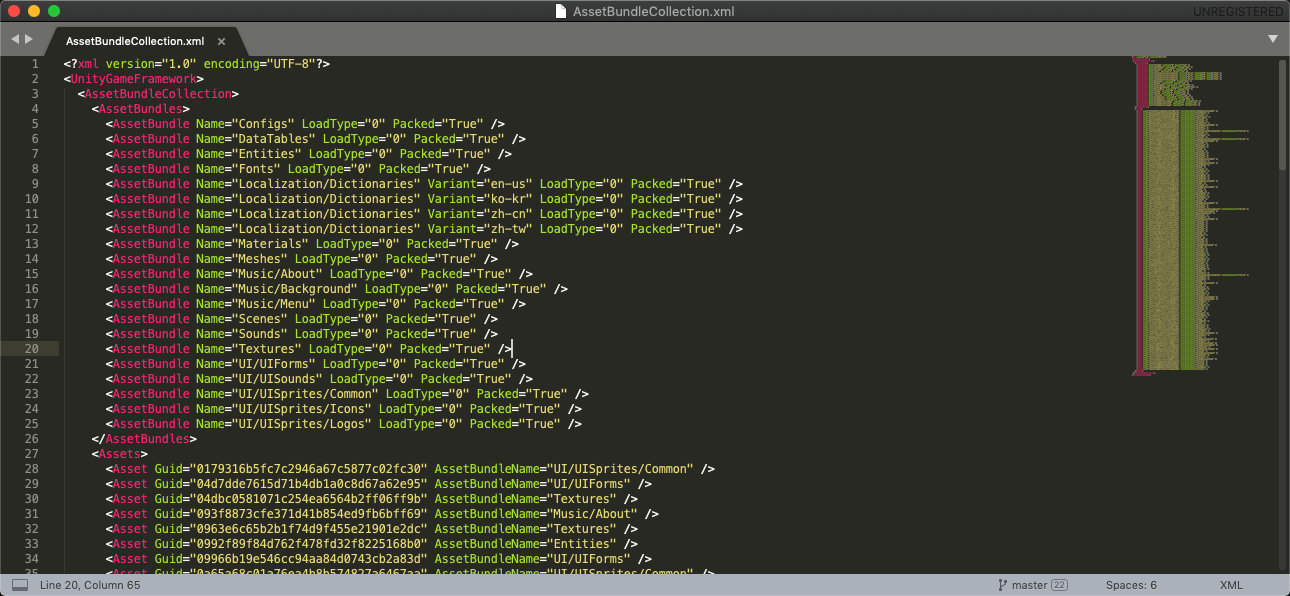
Task: Click the "Sounds" name value
Action: pyautogui.click(x=259, y=334)
